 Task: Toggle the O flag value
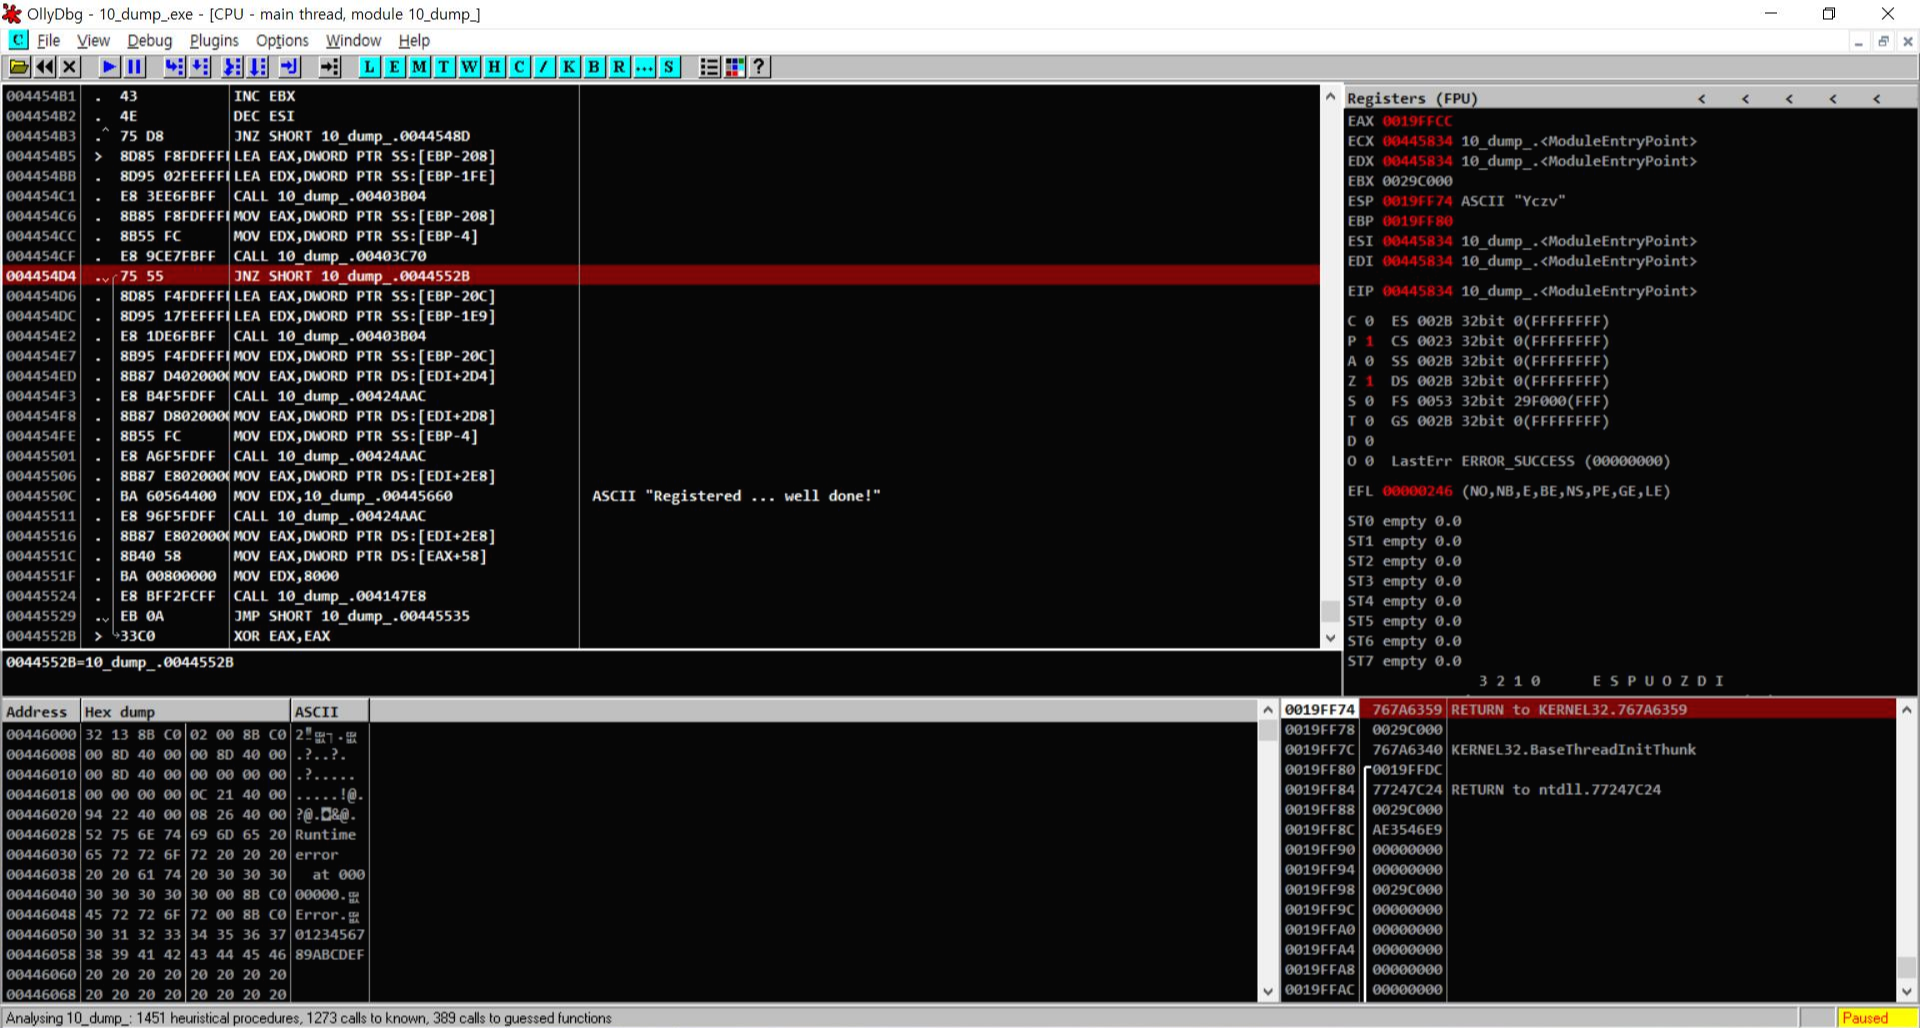(x=1369, y=461)
